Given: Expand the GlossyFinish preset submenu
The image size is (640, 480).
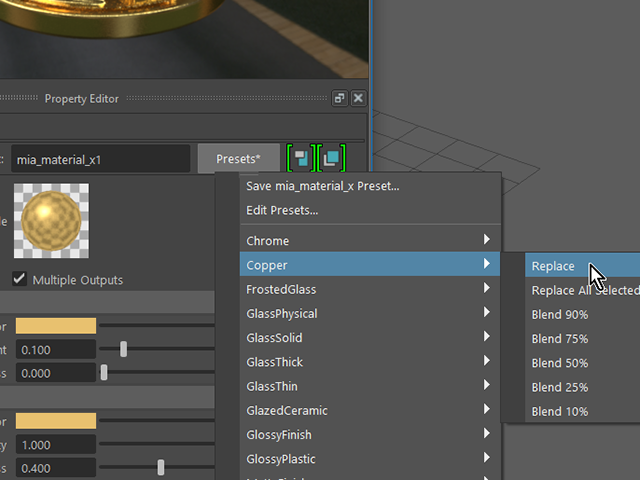Looking at the screenshot, I should tap(370, 434).
